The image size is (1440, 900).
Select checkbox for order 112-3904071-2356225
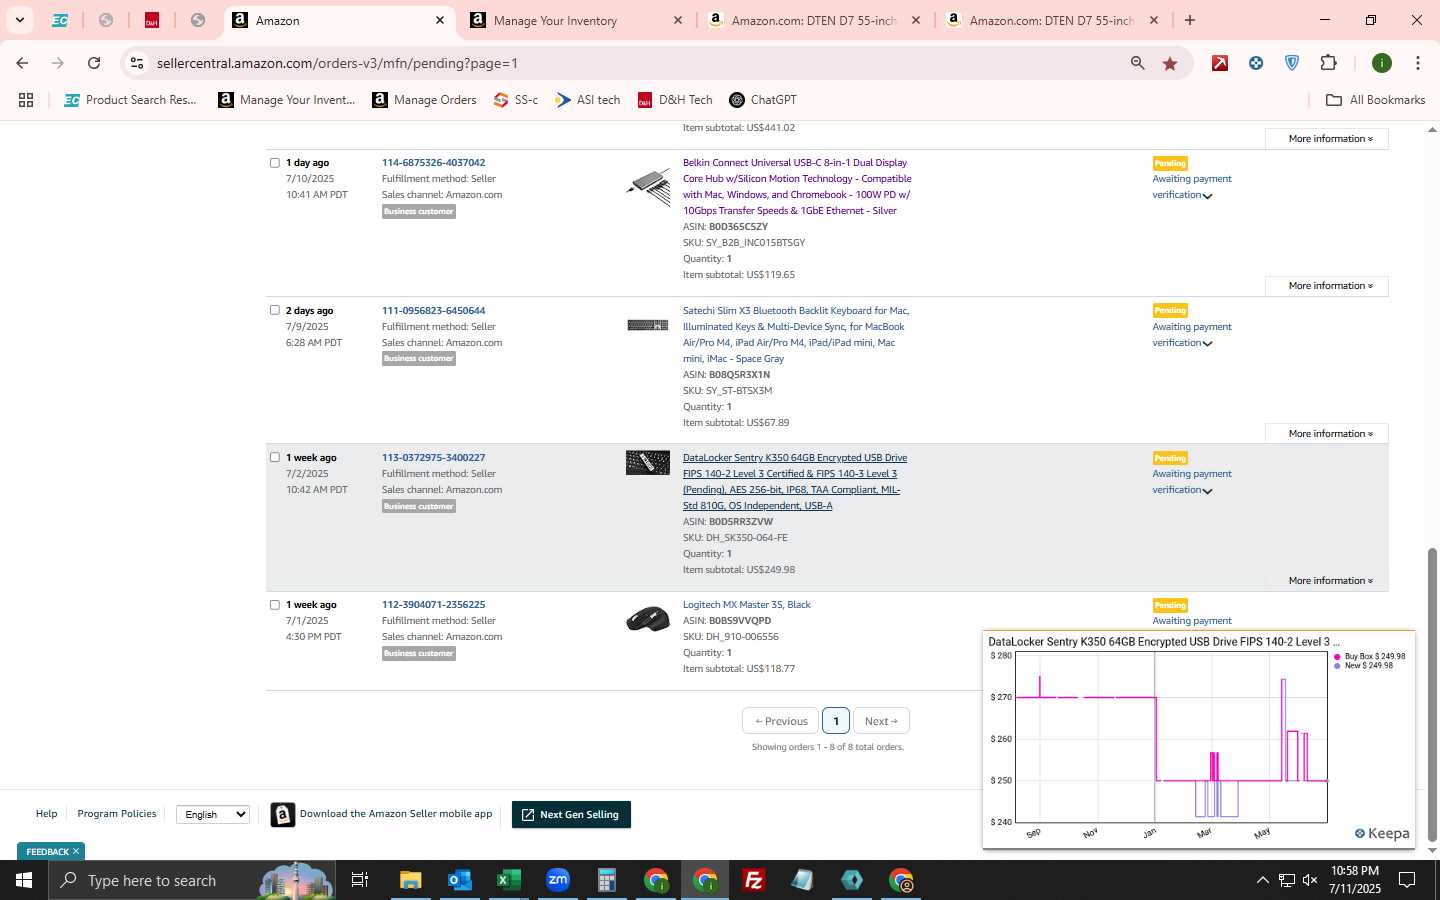pyautogui.click(x=274, y=605)
